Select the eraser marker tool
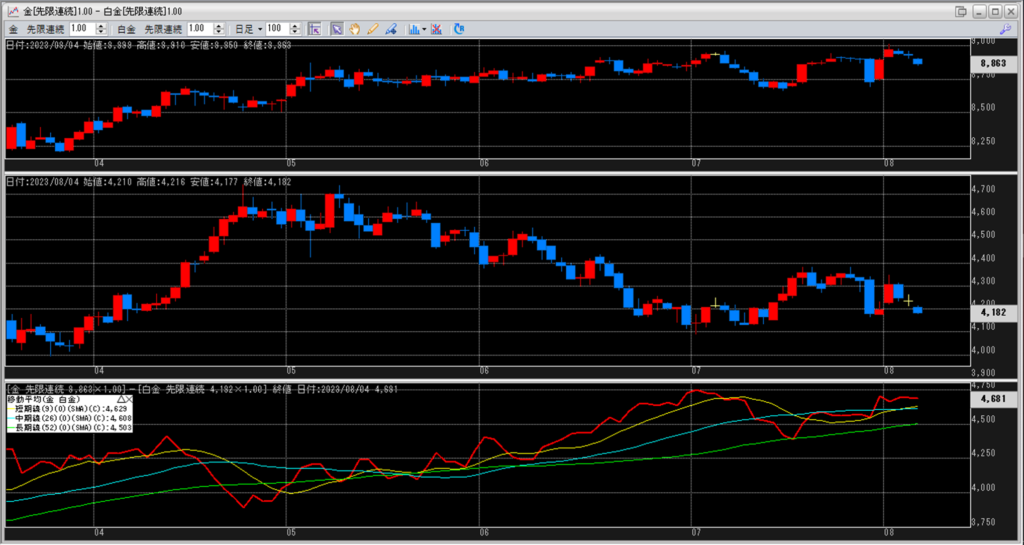1024x545 pixels. [x=391, y=29]
